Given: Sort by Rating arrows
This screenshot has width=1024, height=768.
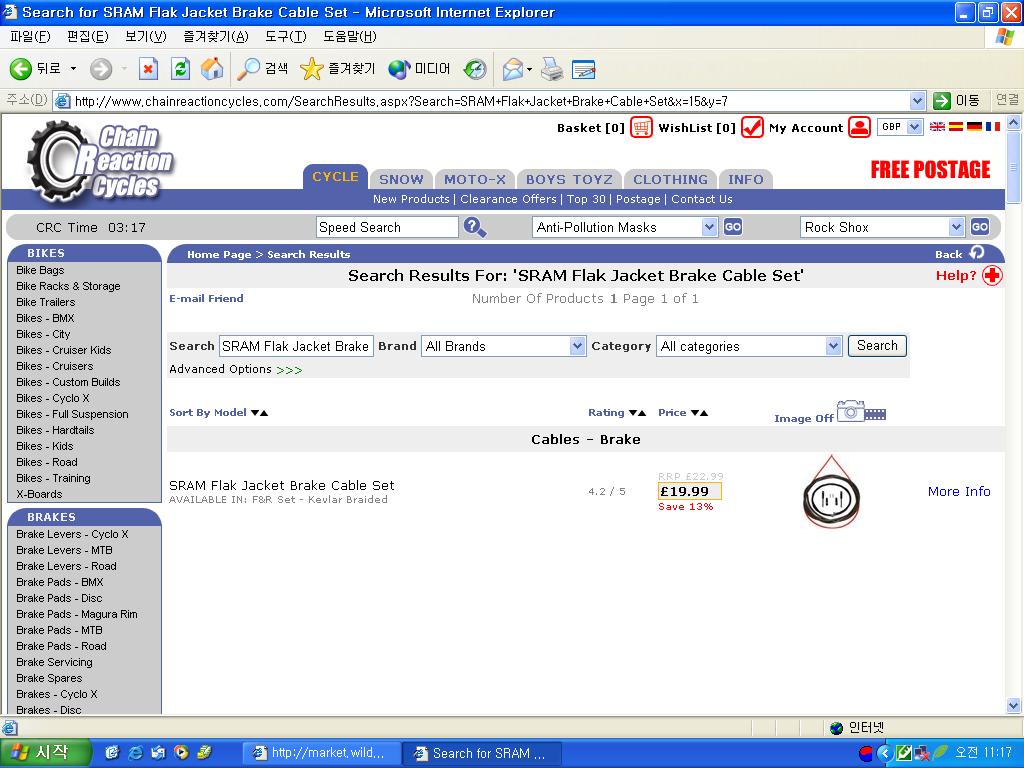Looking at the screenshot, I should 637,413.
